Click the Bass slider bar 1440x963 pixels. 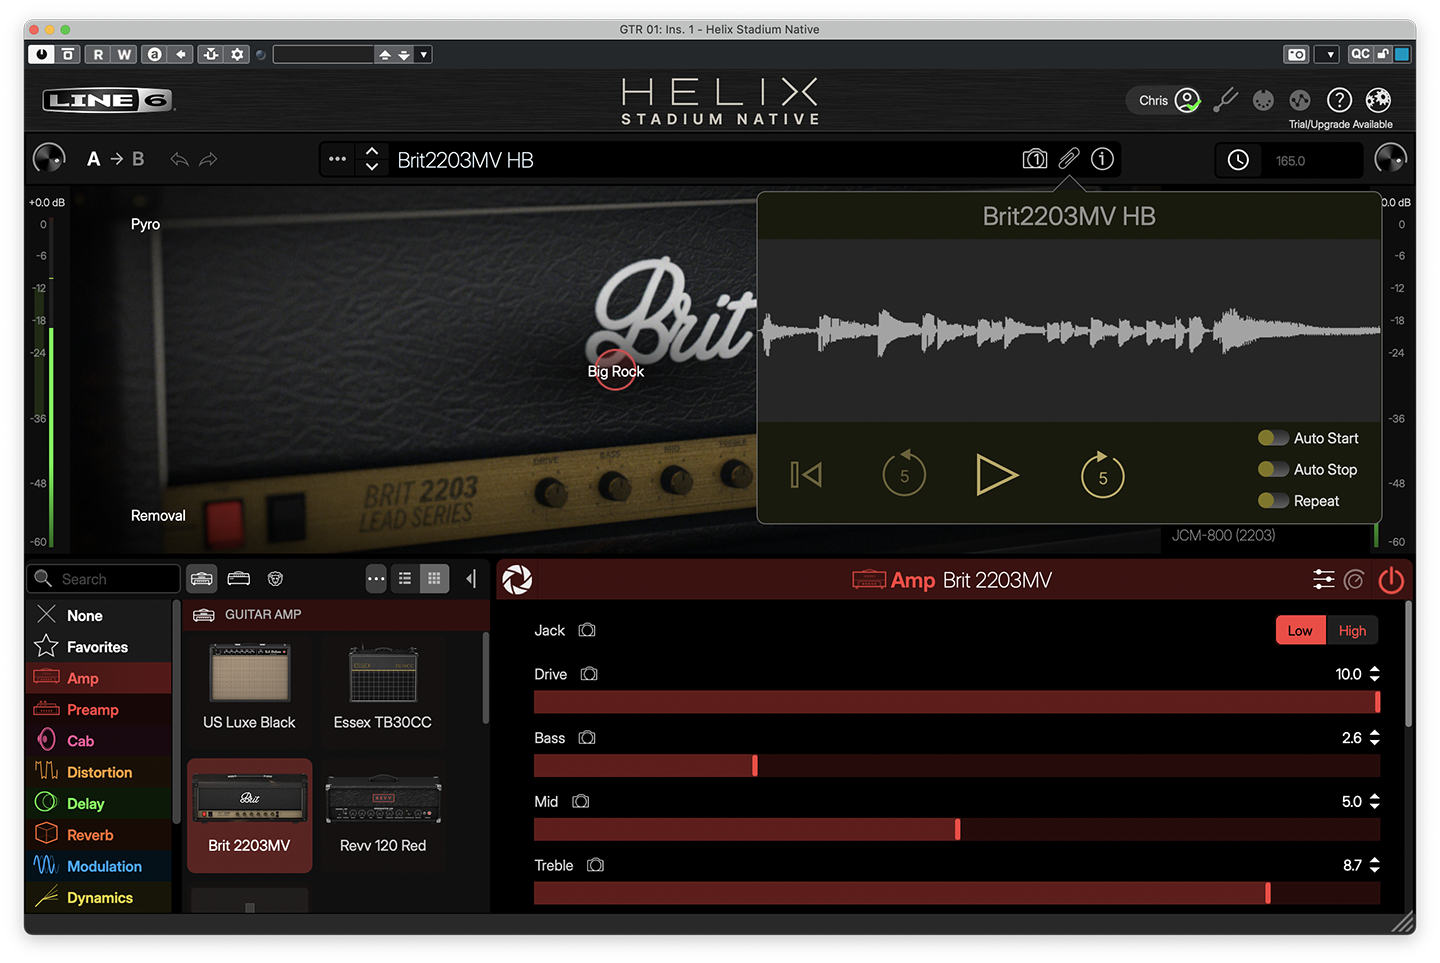957,766
